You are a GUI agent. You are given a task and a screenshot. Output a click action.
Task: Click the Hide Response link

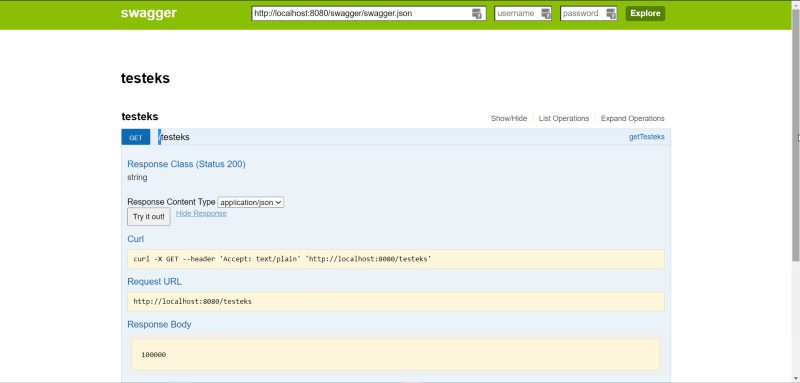201,213
